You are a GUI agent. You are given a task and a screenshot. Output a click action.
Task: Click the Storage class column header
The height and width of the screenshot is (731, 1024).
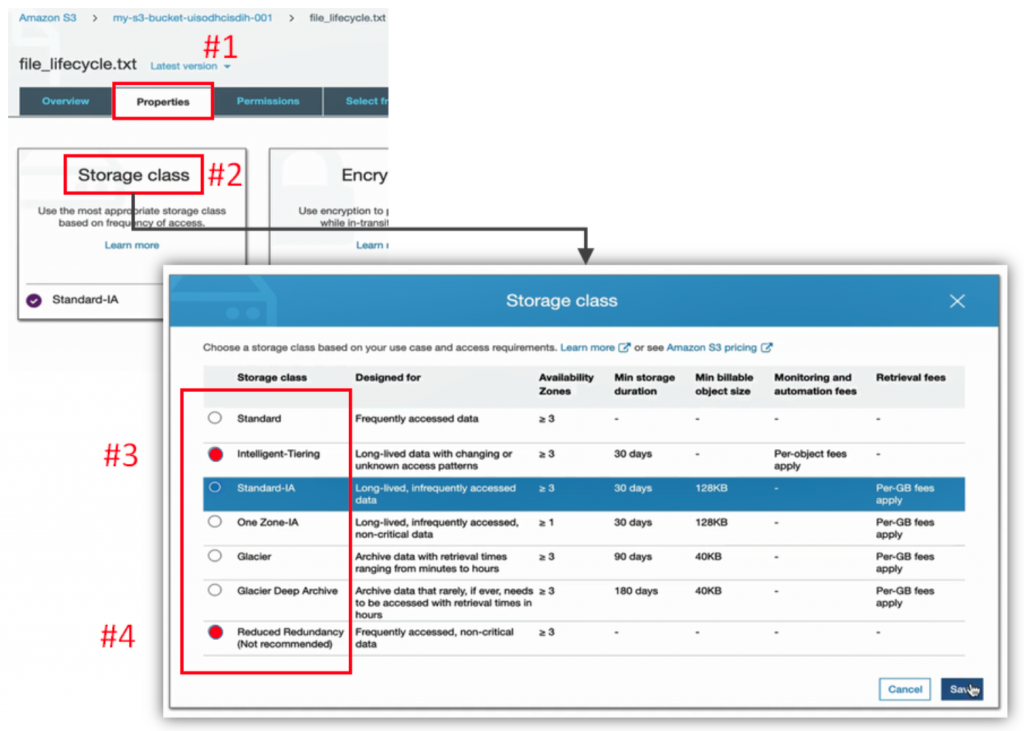(272, 378)
